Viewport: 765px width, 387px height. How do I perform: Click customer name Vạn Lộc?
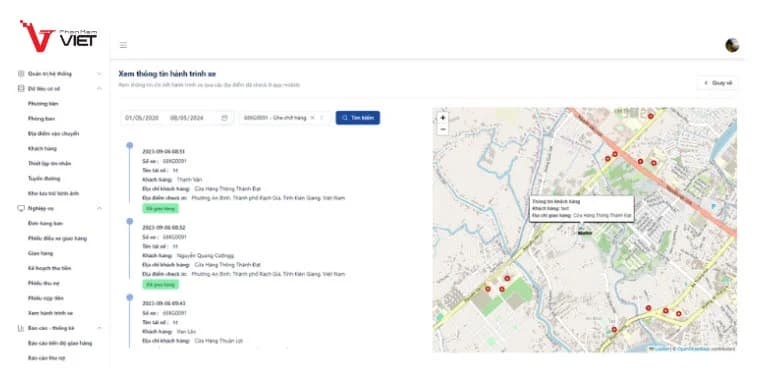(x=186, y=331)
